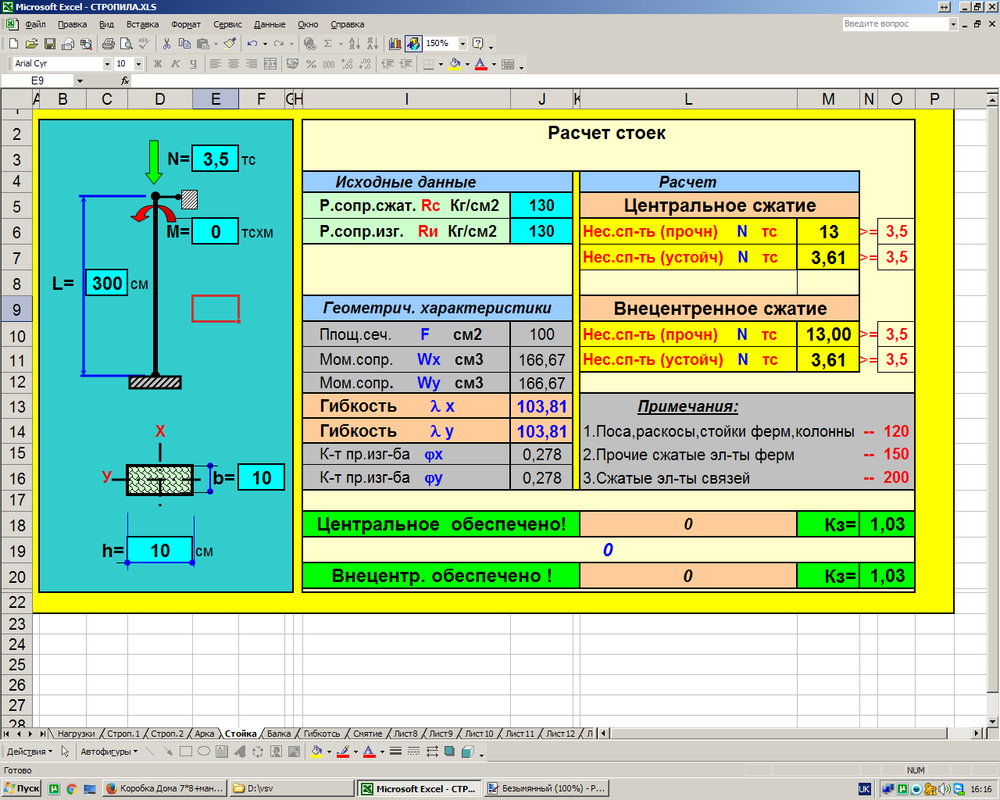The width and height of the screenshot is (1000, 800).
Task: Toggle underline formatting (Ч button)
Action: (195, 64)
